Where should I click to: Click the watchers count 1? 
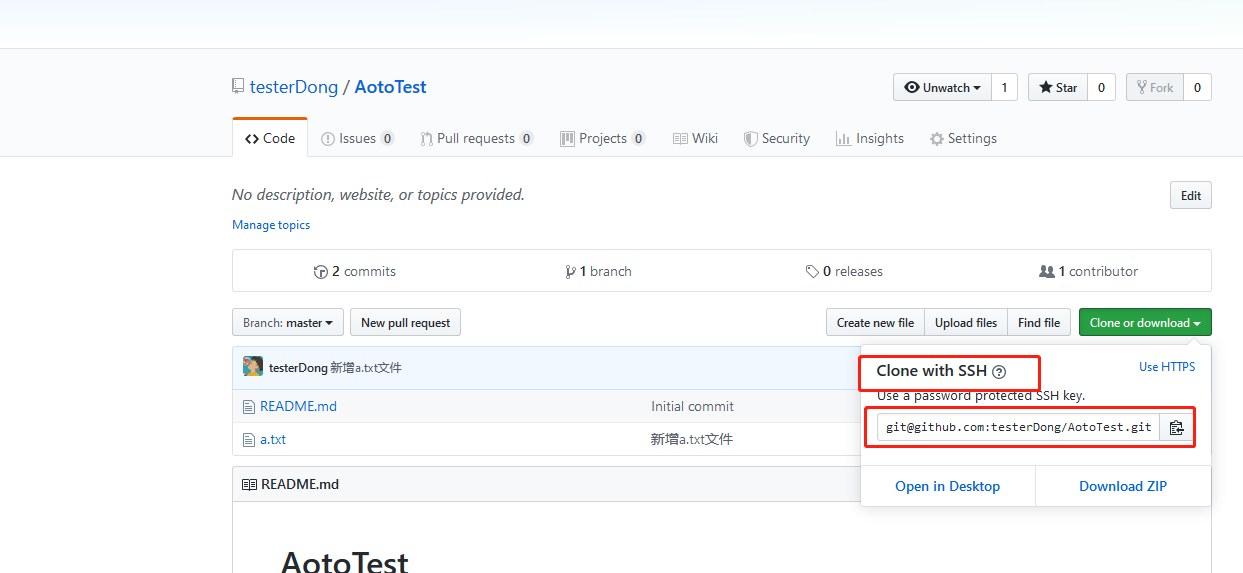[1004, 87]
